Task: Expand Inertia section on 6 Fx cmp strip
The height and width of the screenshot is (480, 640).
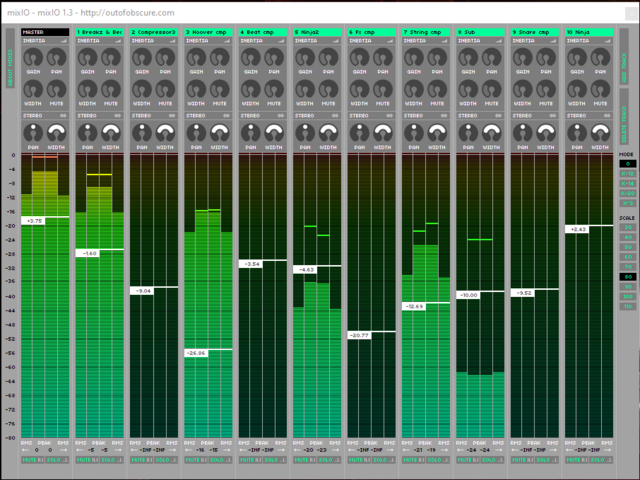Action: tap(390, 41)
